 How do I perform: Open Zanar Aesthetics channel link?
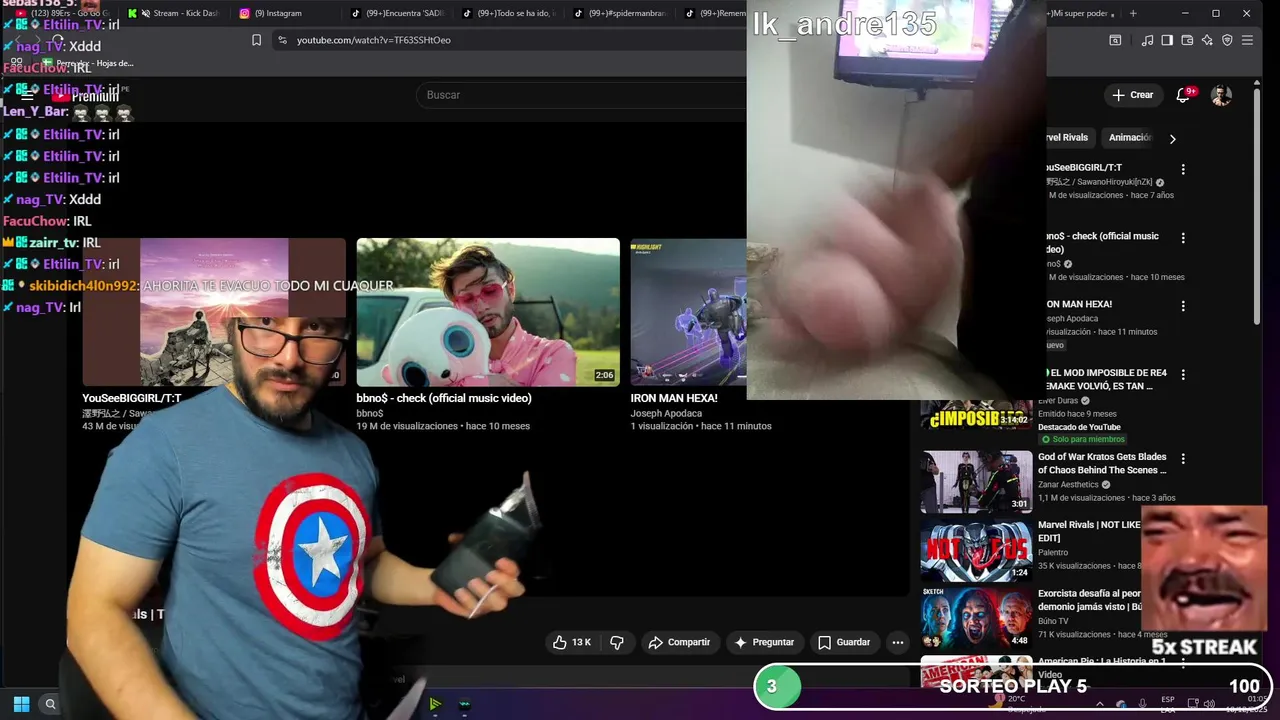tap(1068, 485)
